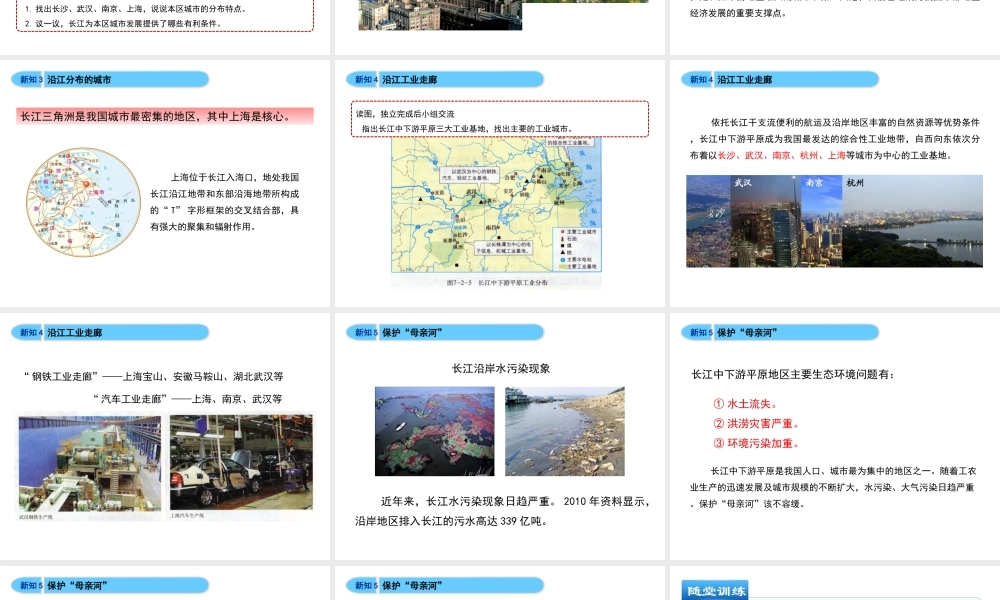Screen dimensions: 1000x600
Task: Open the 武汉钢铁生产线 factory photo
Action: pos(89,463)
